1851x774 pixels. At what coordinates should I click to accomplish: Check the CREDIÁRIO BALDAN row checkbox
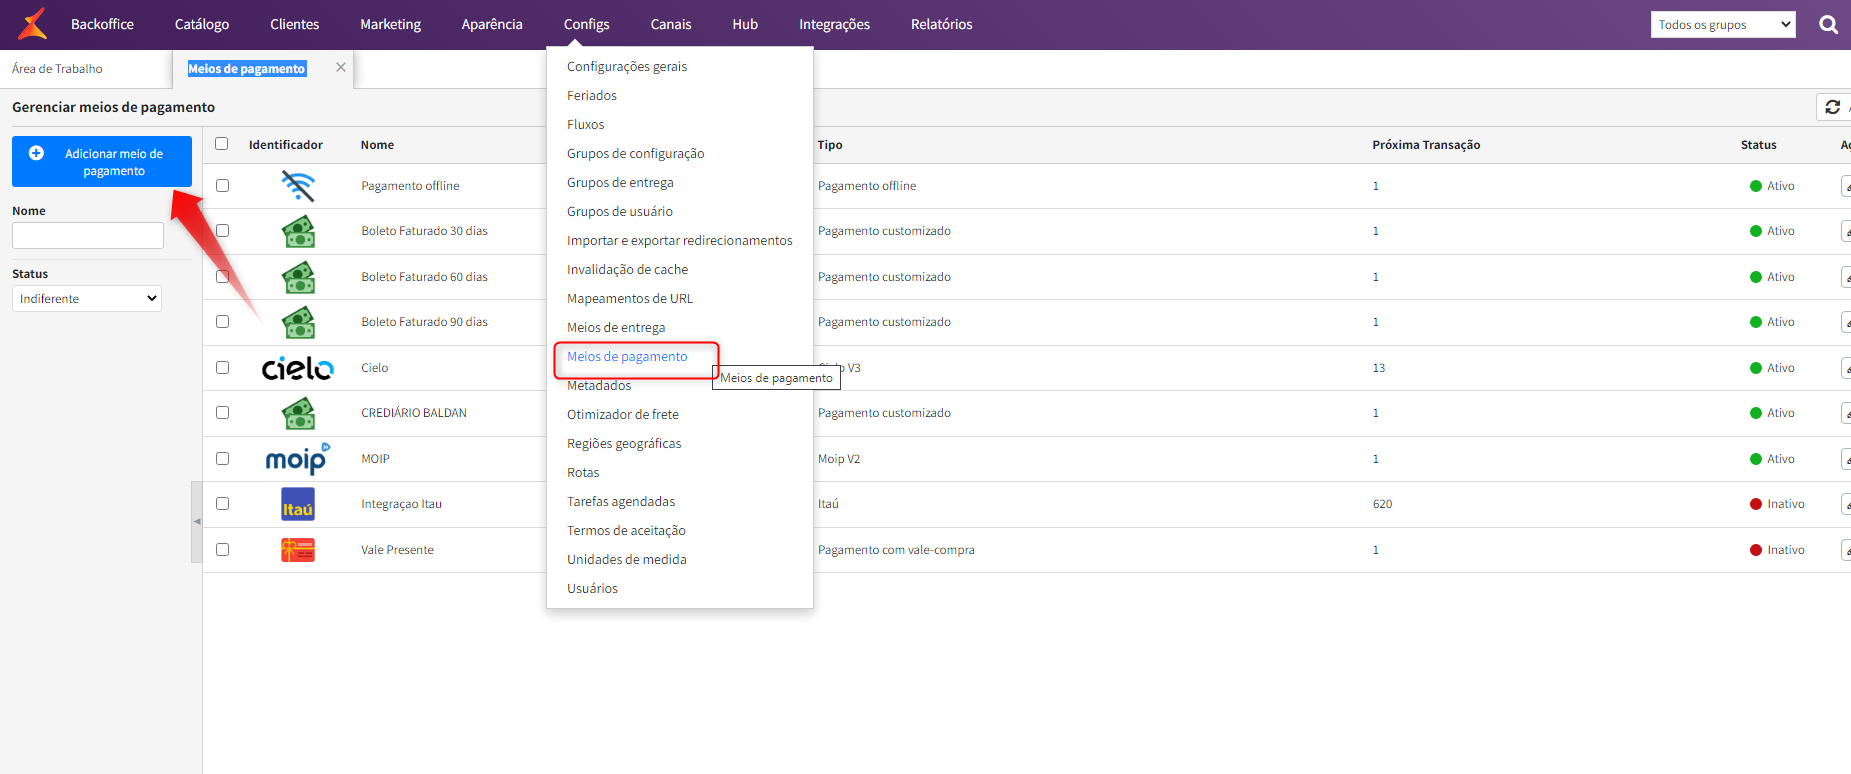click(222, 413)
